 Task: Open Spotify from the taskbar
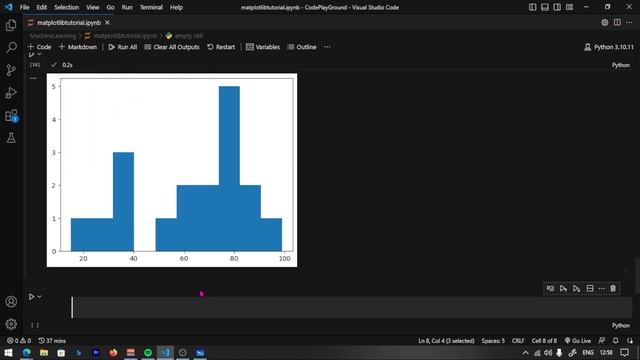[x=148, y=353]
